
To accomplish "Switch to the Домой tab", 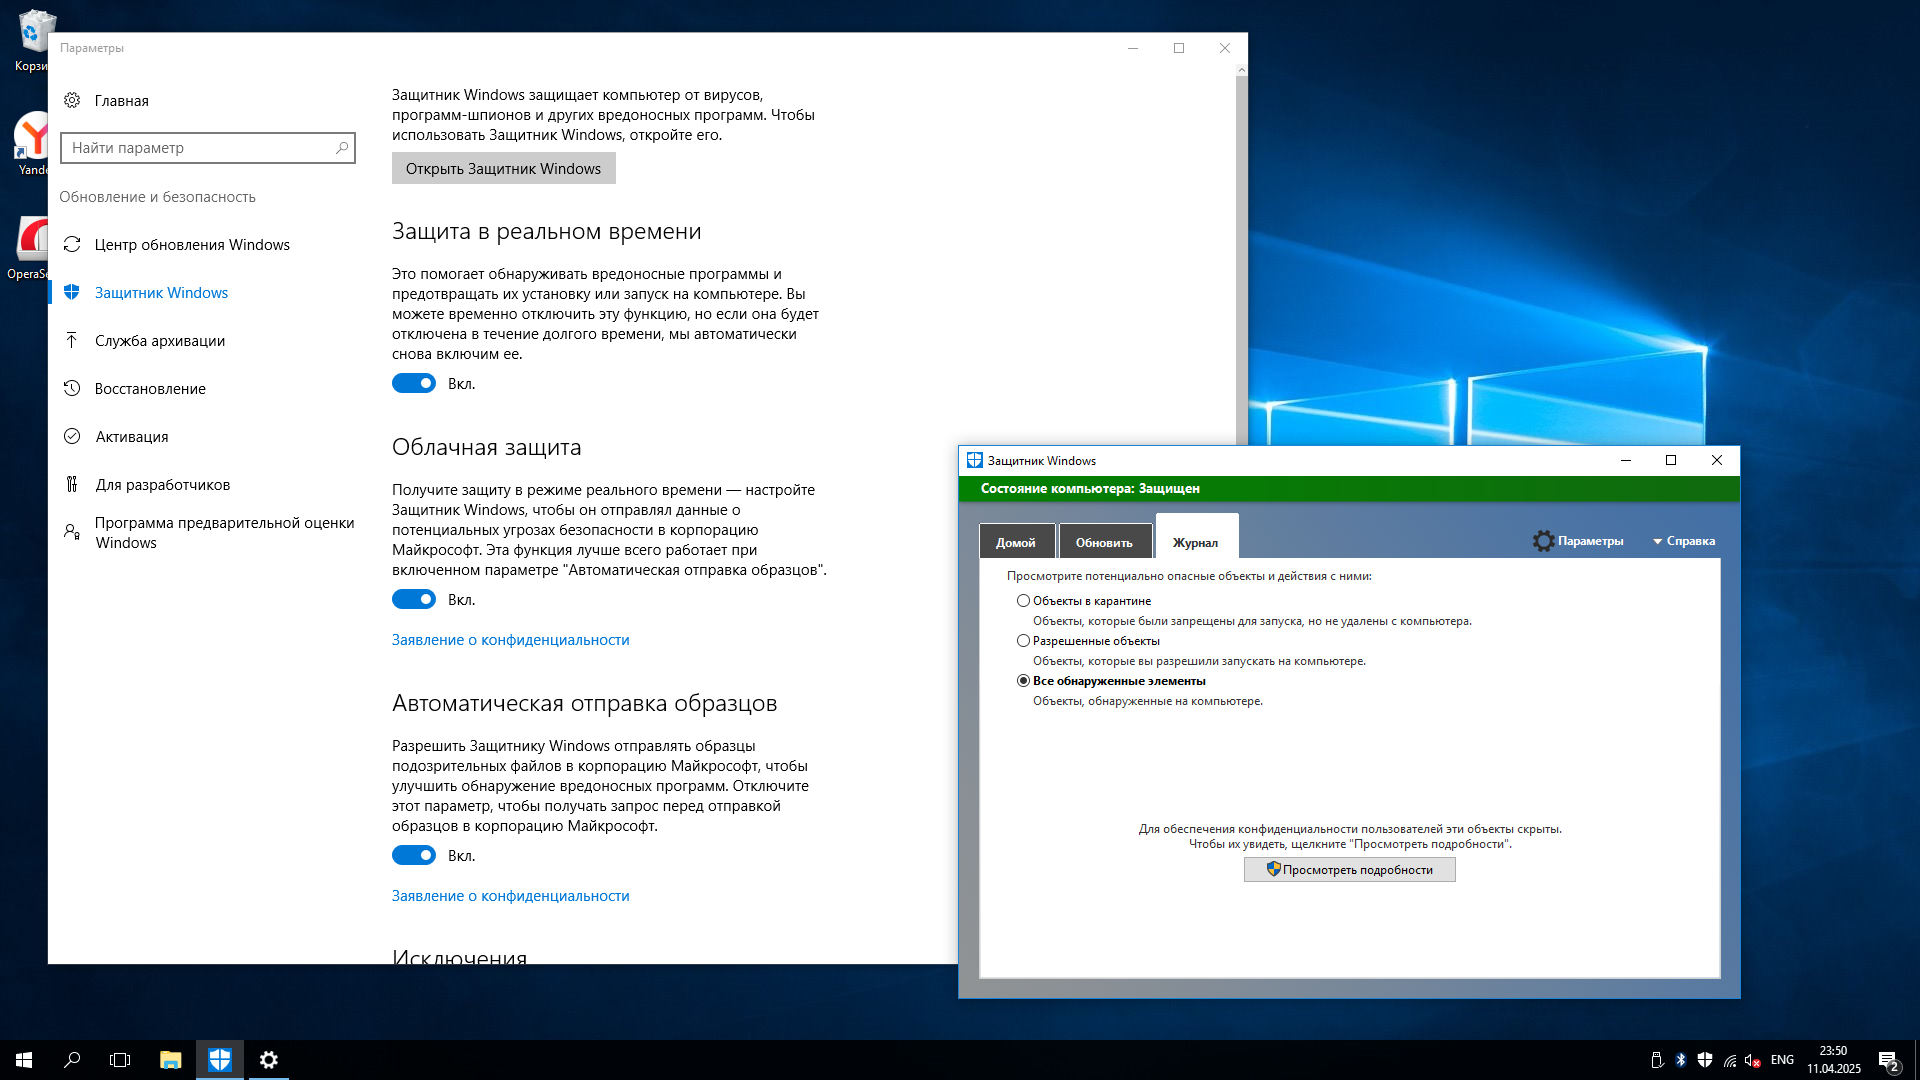I will 1015,542.
